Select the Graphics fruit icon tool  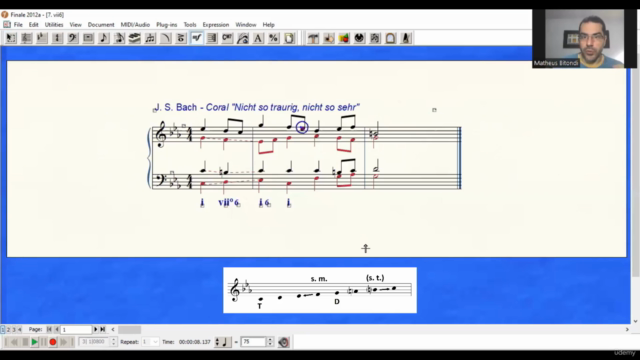click(x=344, y=38)
